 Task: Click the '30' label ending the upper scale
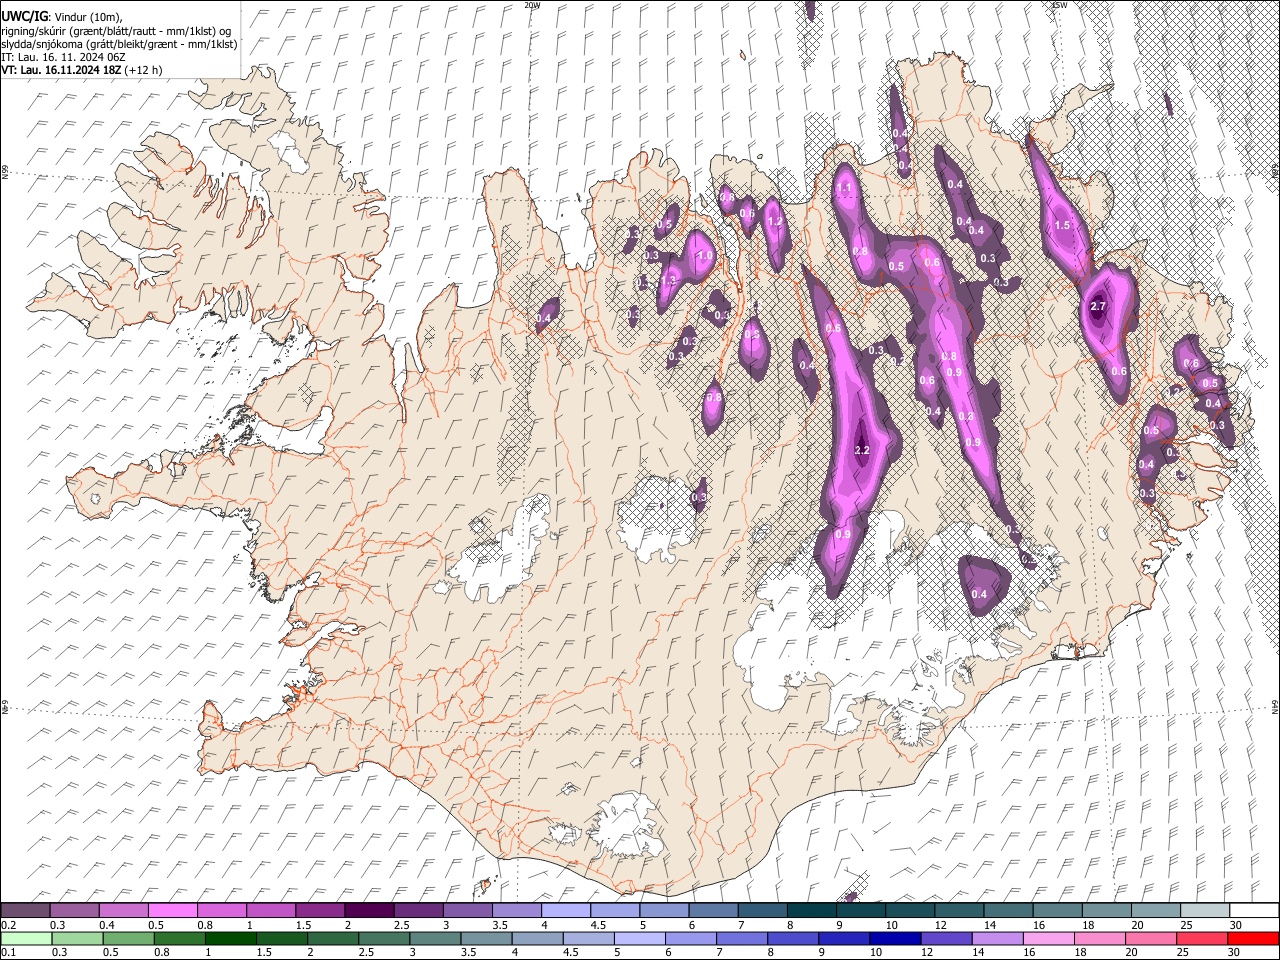coord(1235,925)
